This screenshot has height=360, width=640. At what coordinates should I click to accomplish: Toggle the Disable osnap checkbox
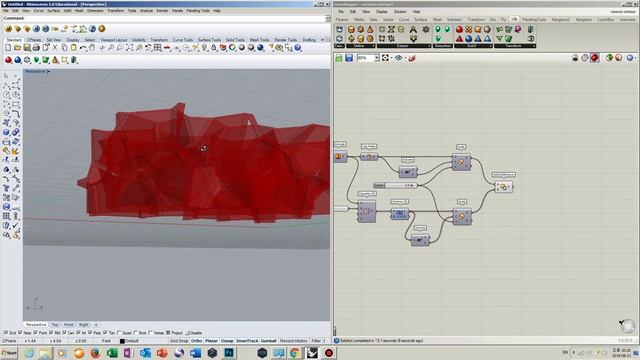tap(187, 333)
